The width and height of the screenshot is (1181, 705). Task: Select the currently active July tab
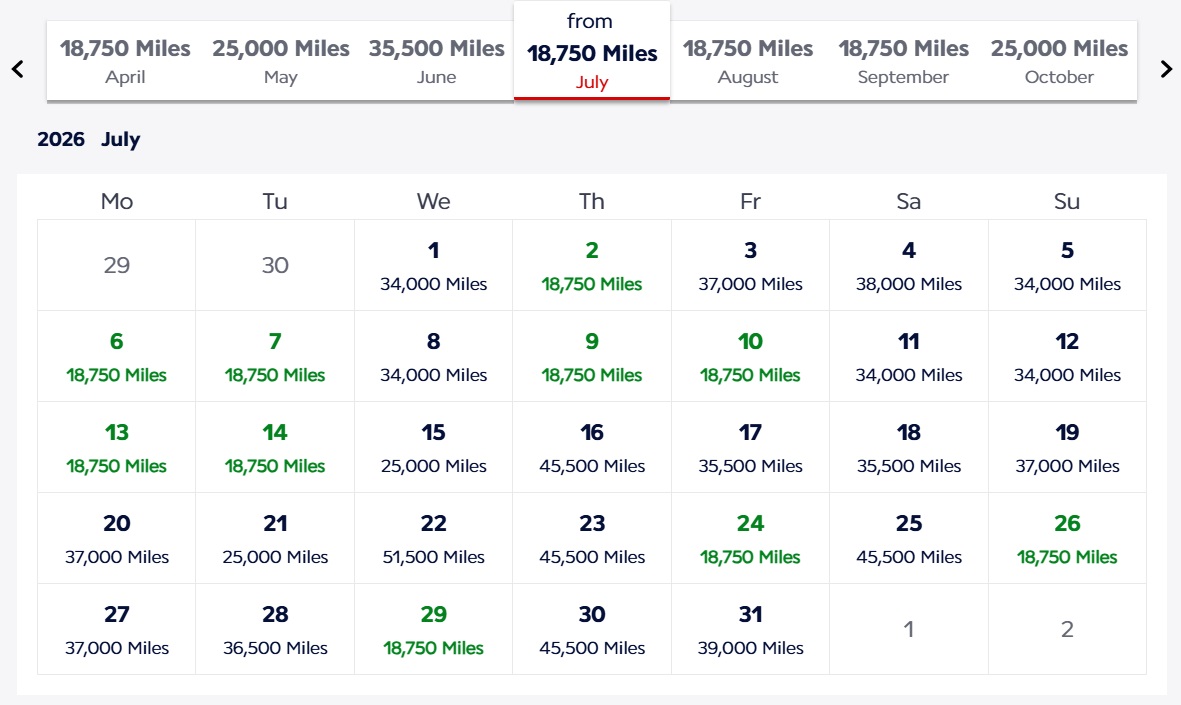[591, 50]
